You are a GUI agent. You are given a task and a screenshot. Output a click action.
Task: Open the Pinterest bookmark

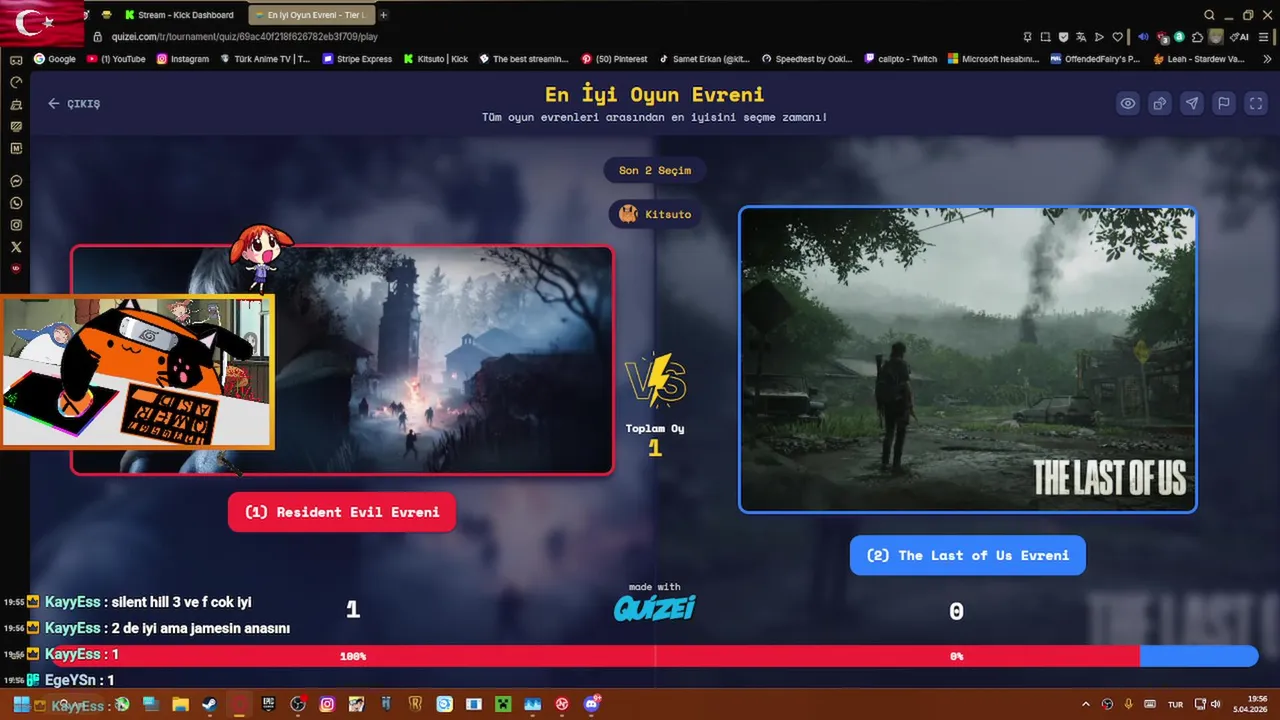coord(613,59)
